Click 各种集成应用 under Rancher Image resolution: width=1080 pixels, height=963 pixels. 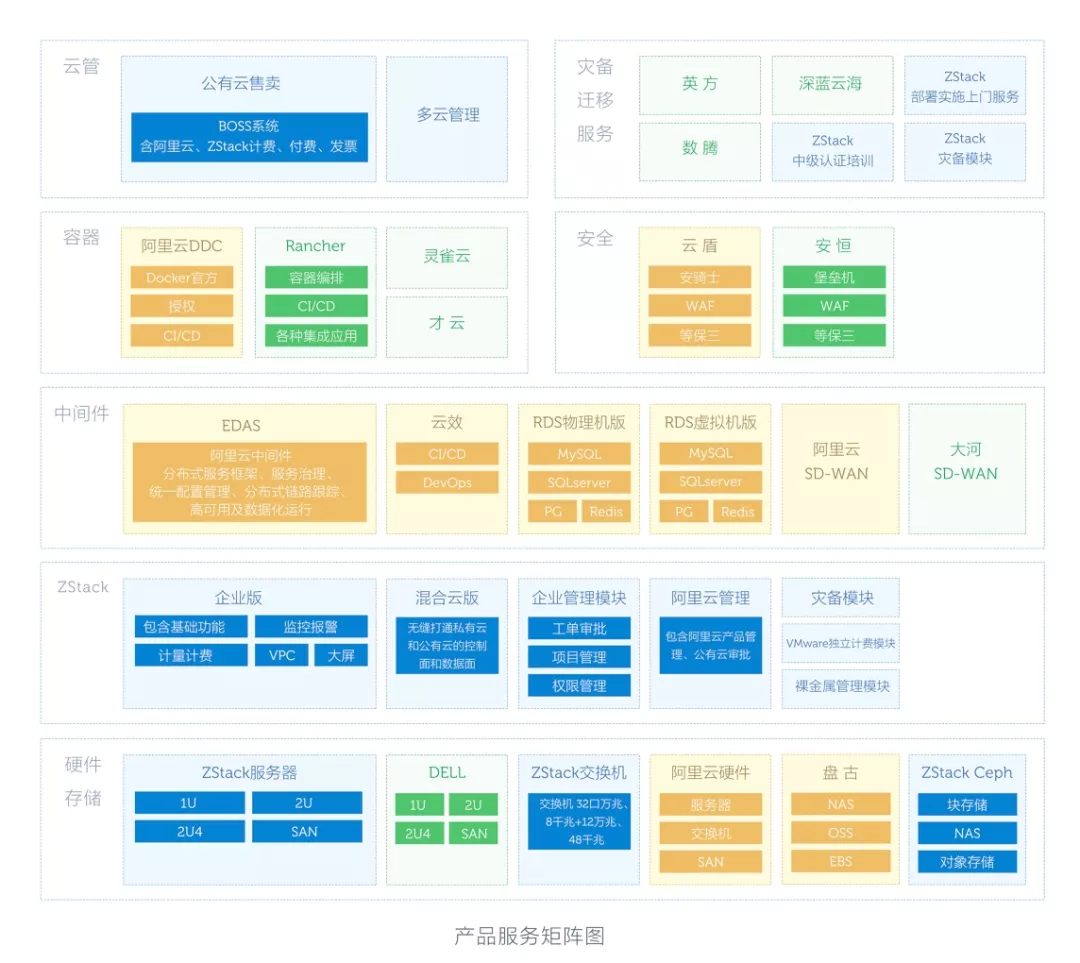(316, 335)
